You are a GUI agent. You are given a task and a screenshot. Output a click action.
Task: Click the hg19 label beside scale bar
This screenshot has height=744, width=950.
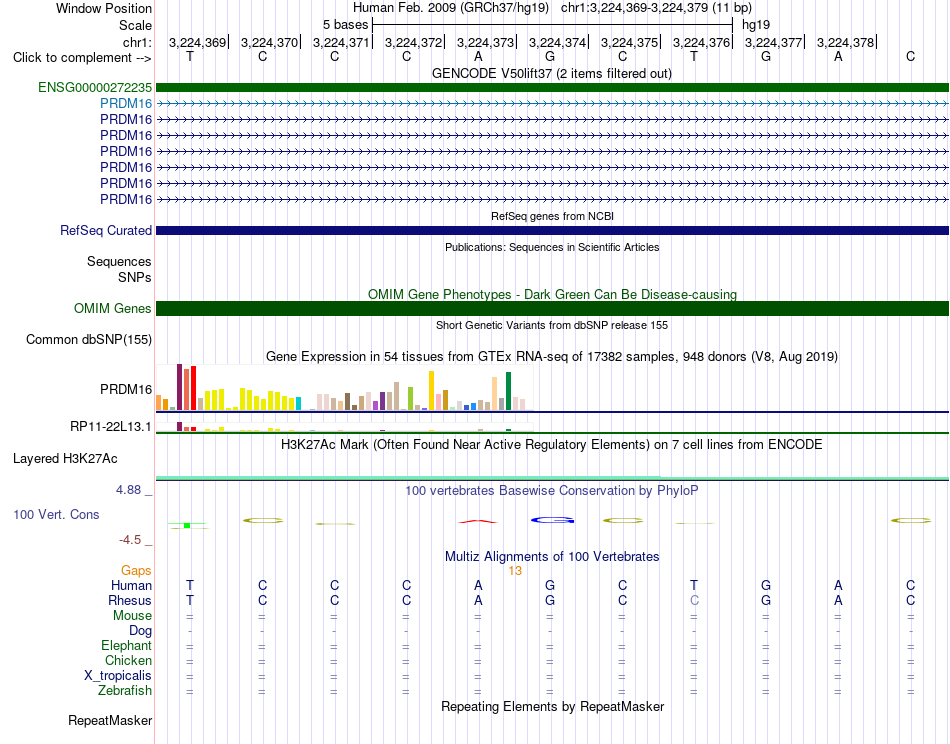coord(756,25)
